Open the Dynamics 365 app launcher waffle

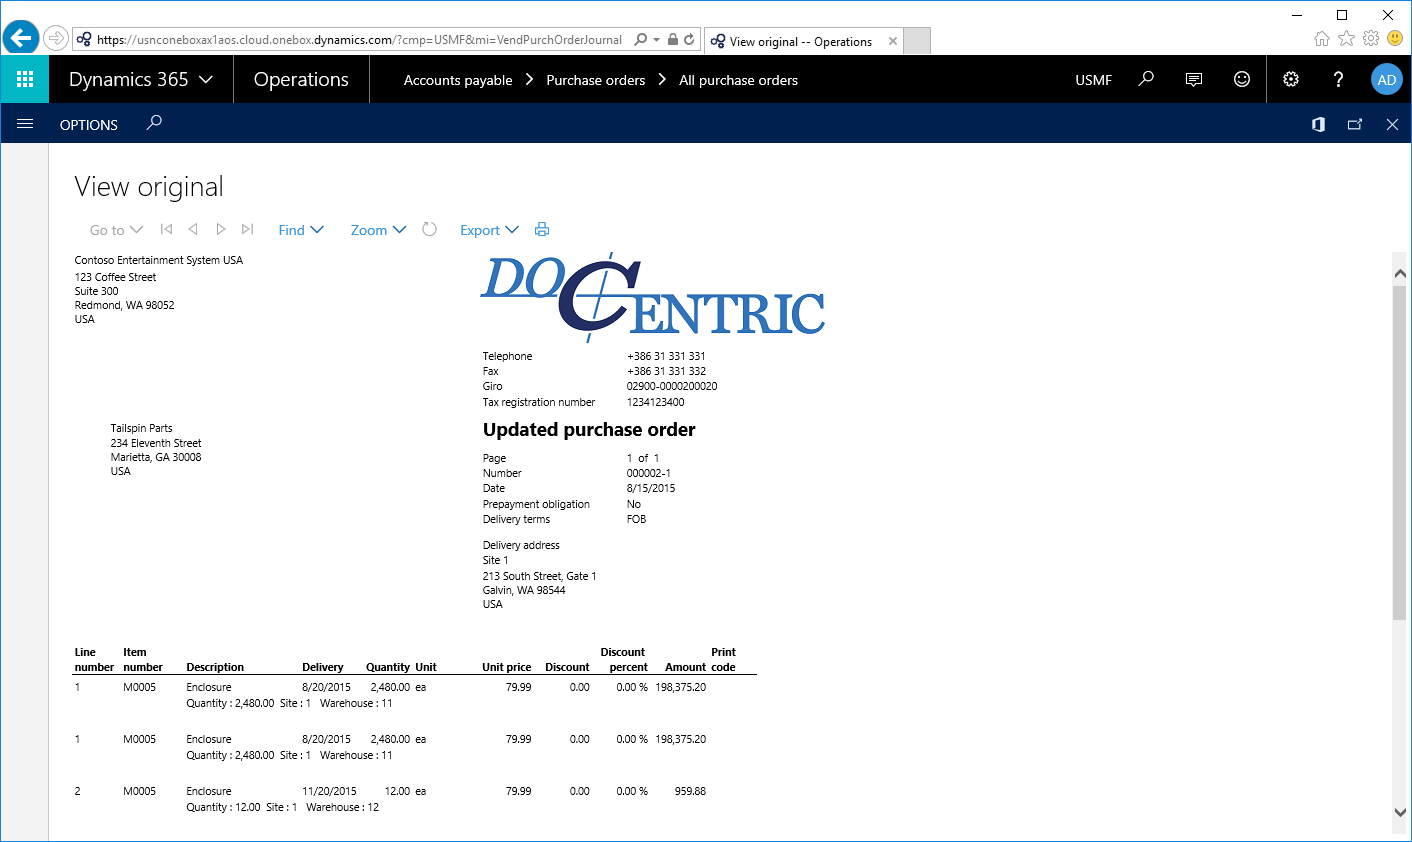click(25, 79)
